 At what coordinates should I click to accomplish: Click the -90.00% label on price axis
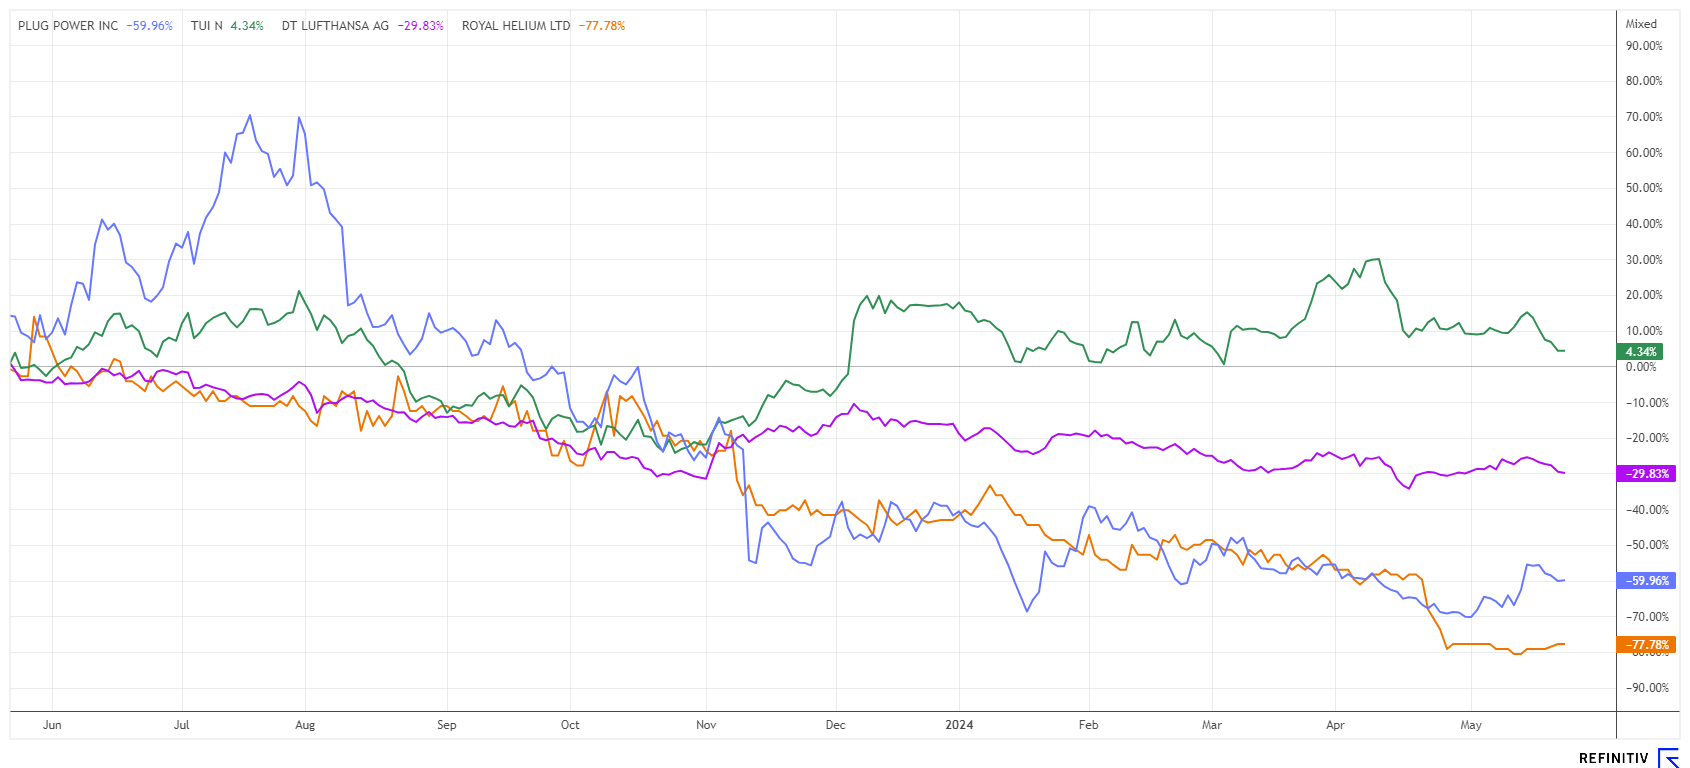click(1645, 688)
